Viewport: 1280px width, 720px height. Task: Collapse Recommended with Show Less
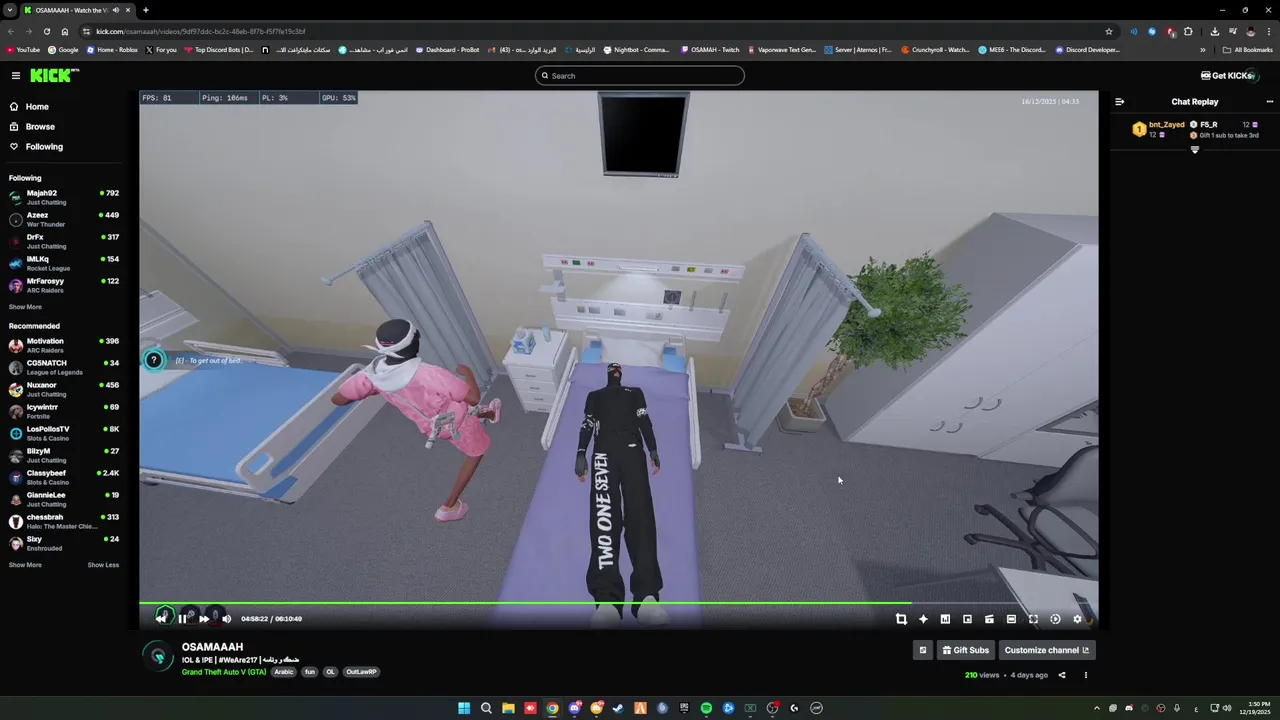click(103, 565)
